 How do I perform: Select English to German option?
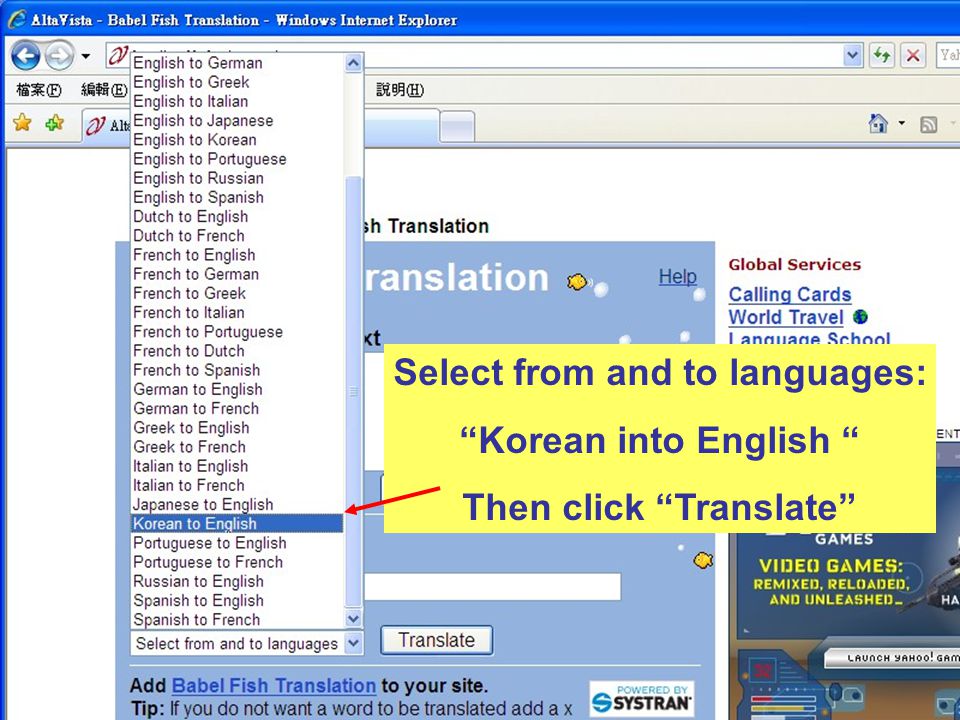[238, 63]
